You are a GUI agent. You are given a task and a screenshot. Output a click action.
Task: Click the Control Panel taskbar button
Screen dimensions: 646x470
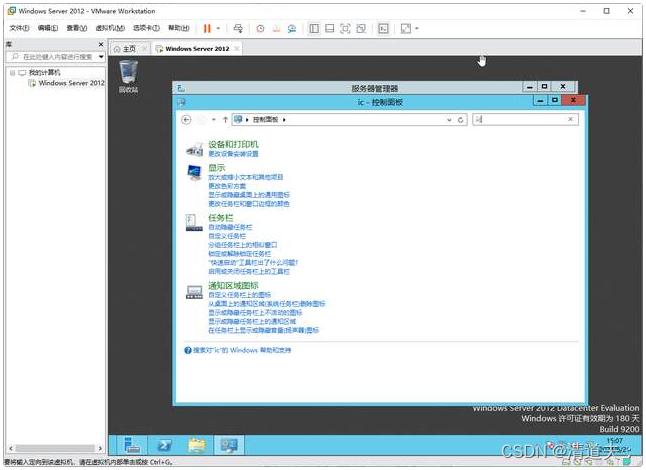coord(229,445)
